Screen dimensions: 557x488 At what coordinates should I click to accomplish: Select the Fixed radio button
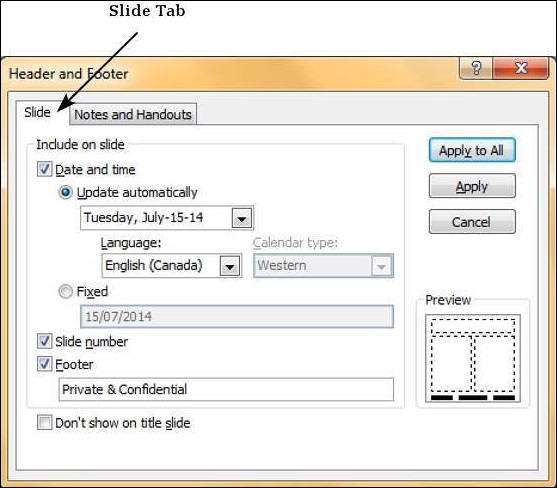click(x=65, y=292)
